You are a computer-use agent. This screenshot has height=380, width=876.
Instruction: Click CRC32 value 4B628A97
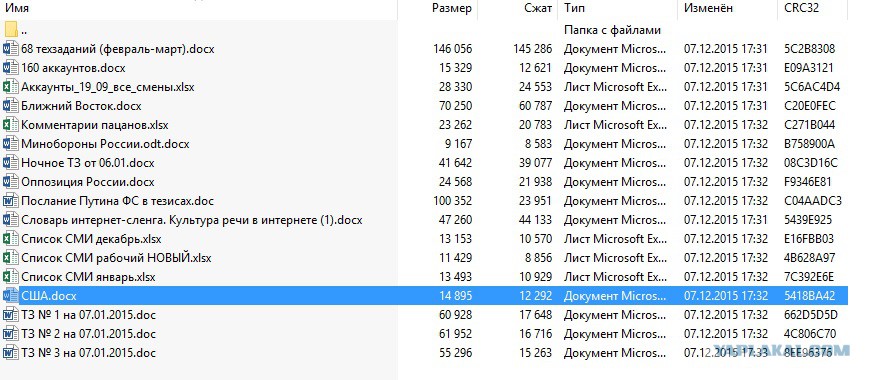(x=810, y=258)
